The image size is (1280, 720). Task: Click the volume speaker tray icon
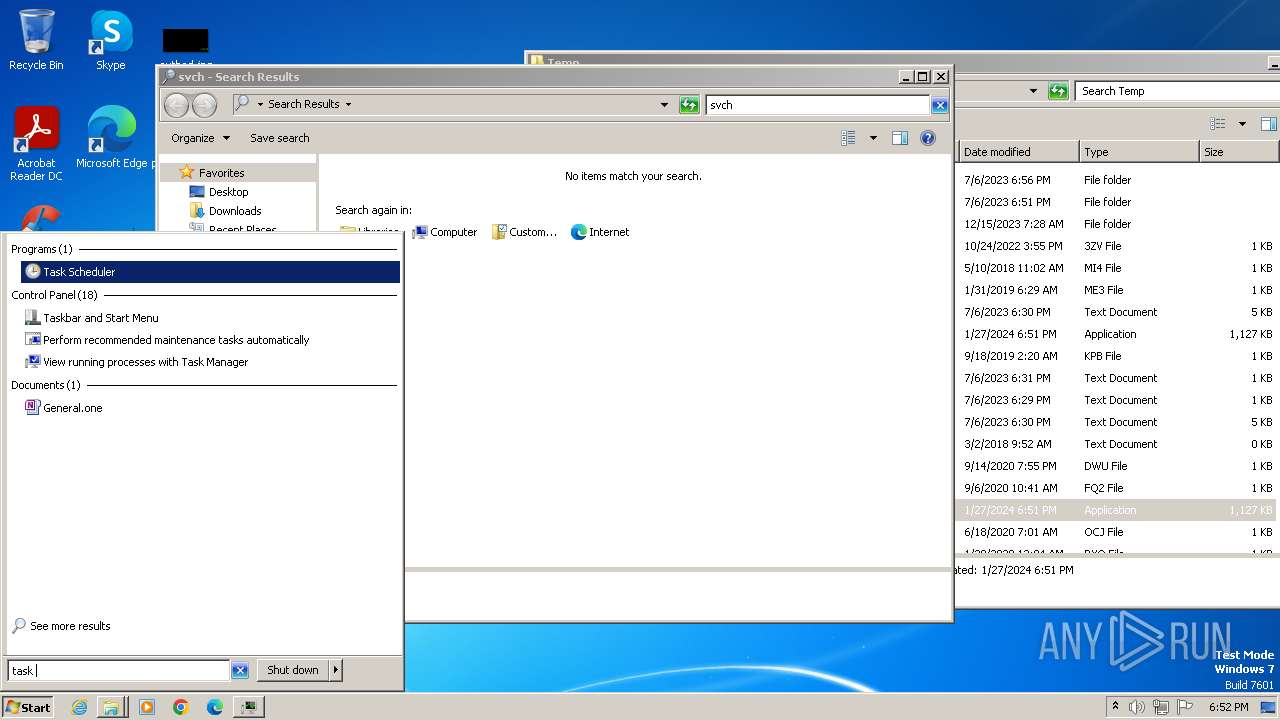[1137, 707]
